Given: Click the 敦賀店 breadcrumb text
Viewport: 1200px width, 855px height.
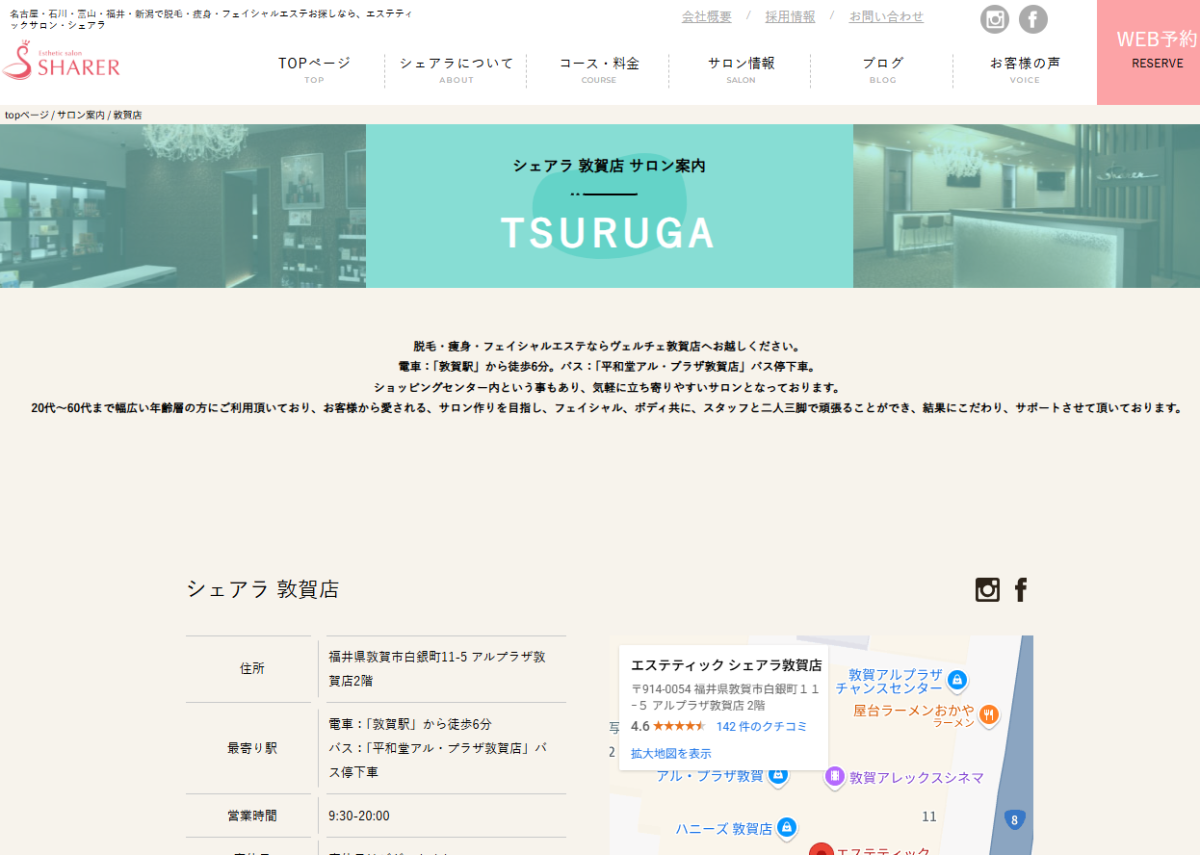Looking at the screenshot, I should click(x=127, y=115).
